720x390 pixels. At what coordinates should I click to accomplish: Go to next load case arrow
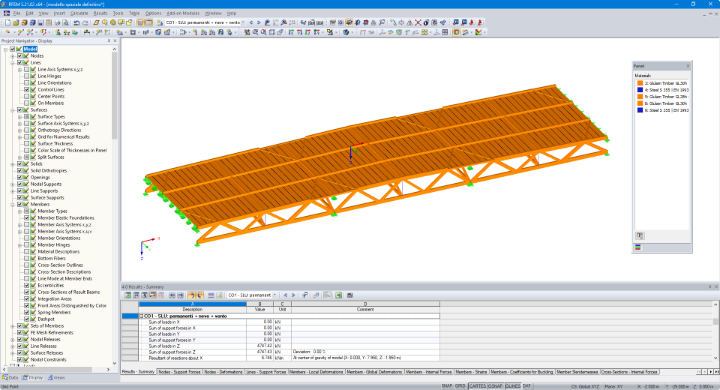[x=259, y=23]
